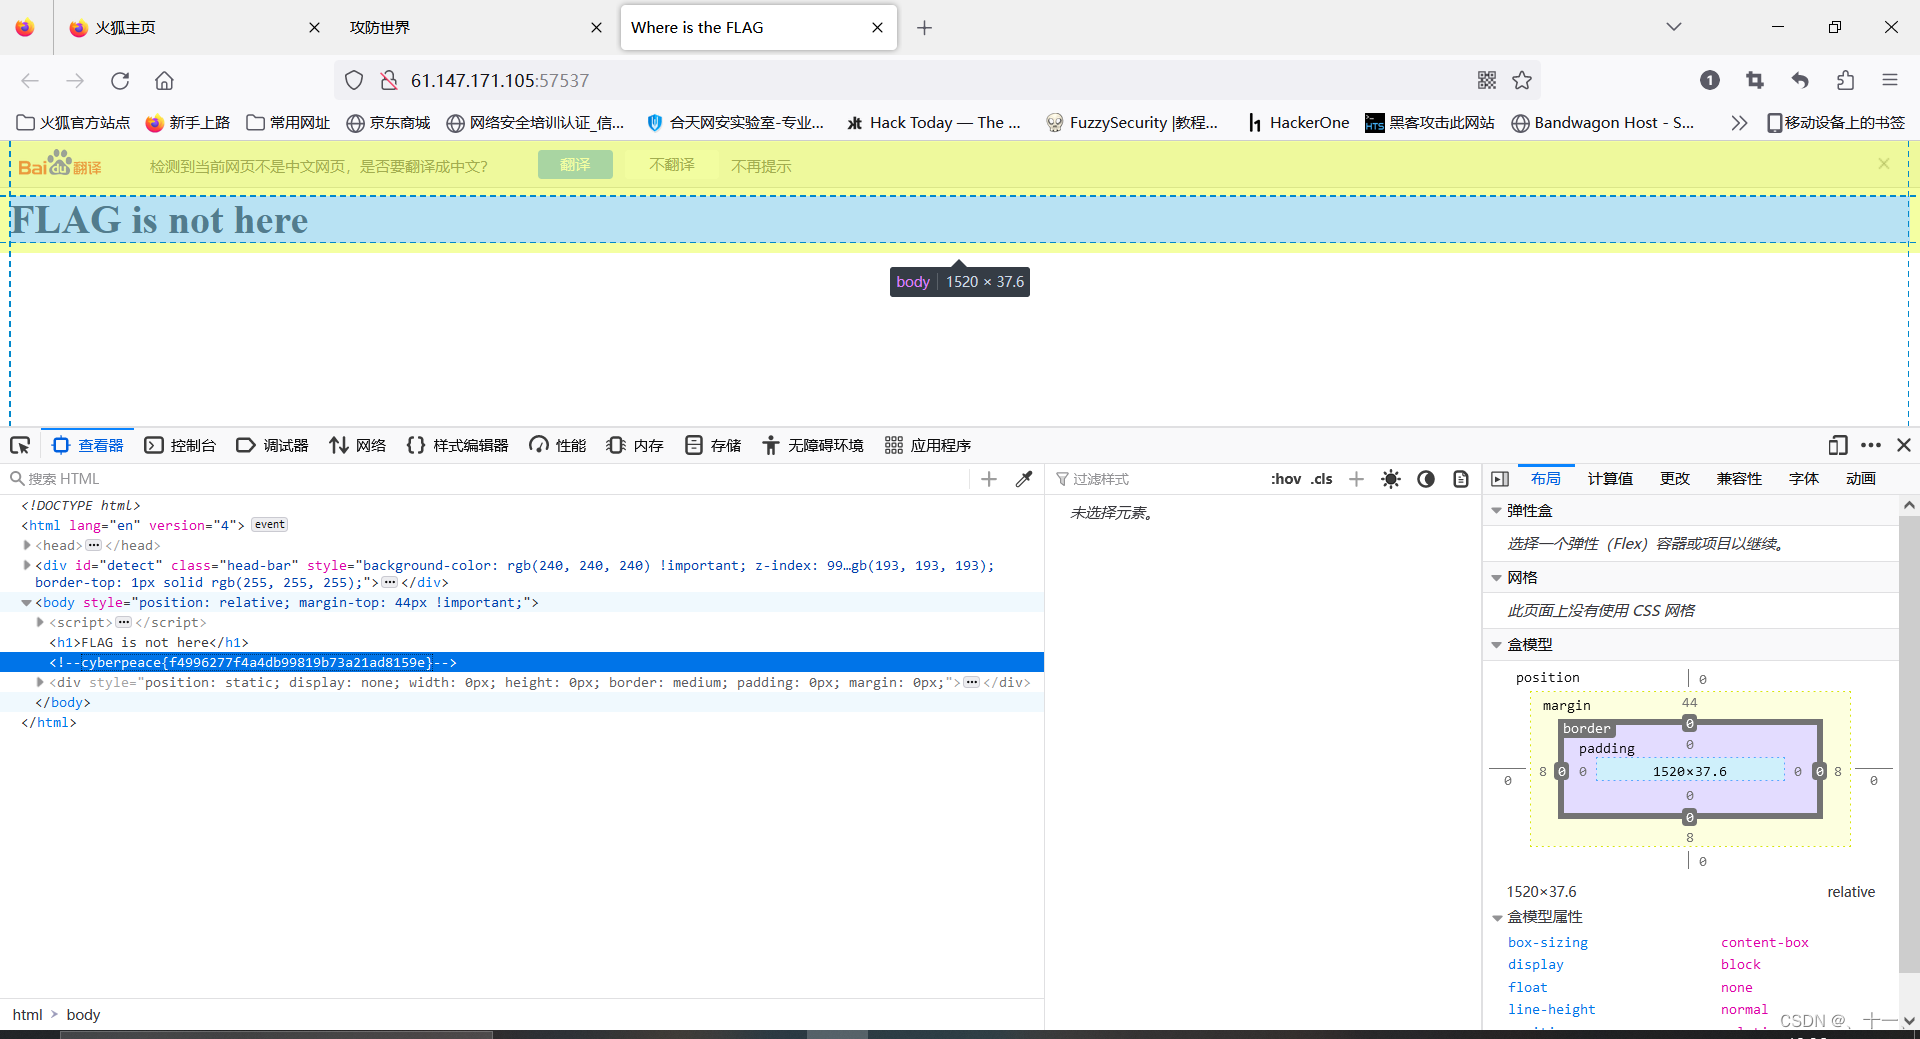Collapse the 弹性盒 flexbox section
The image size is (1920, 1039).
click(x=1496, y=511)
